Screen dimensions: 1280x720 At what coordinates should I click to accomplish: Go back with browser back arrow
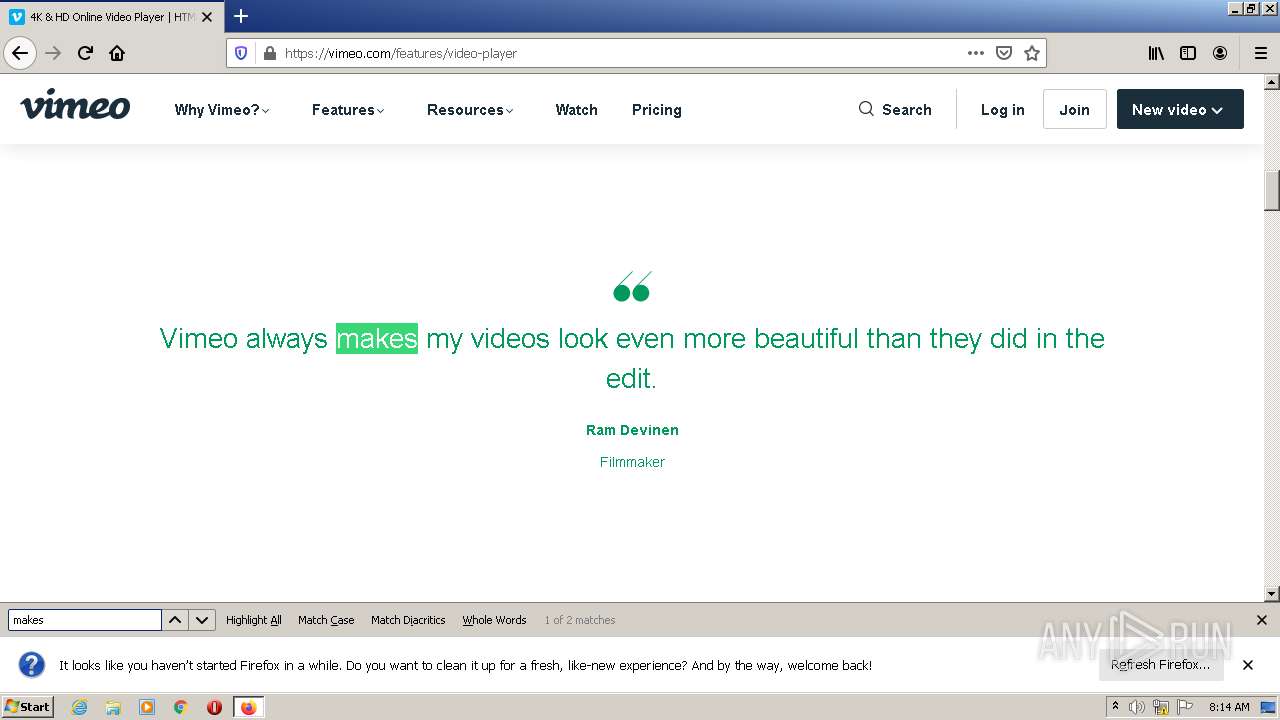tap(20, 53)
